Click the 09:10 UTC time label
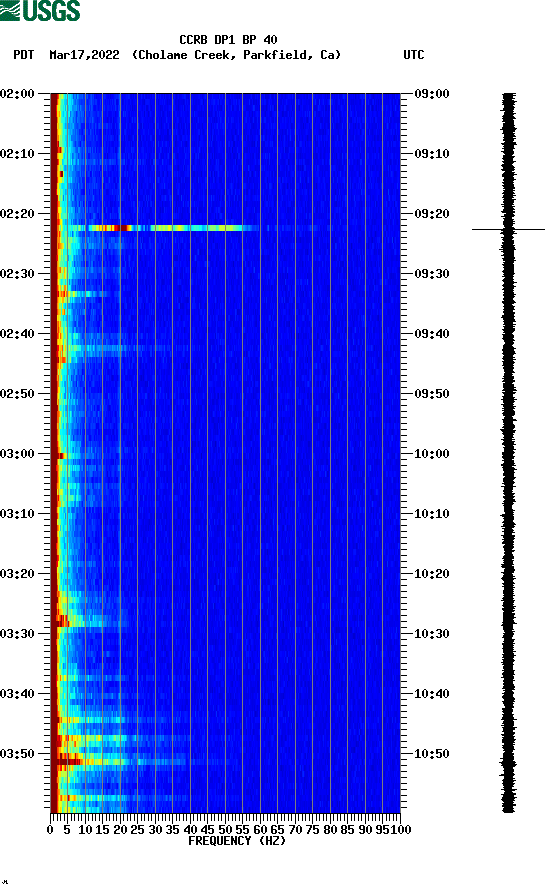This screenshot has width=552, height=893. 432,154
